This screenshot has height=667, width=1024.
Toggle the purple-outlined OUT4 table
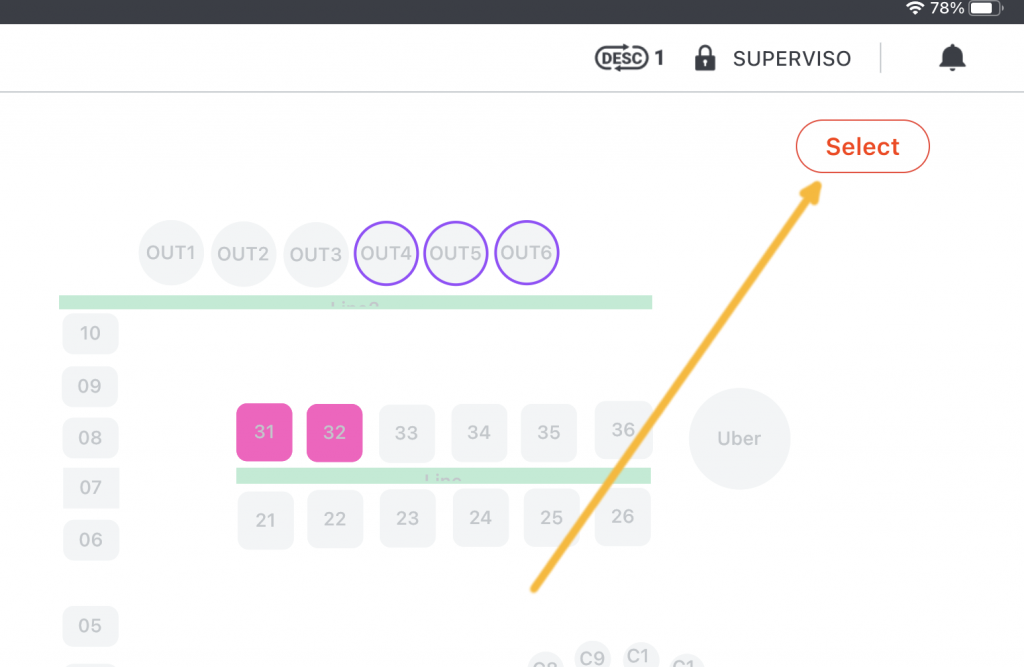[386, 253]
